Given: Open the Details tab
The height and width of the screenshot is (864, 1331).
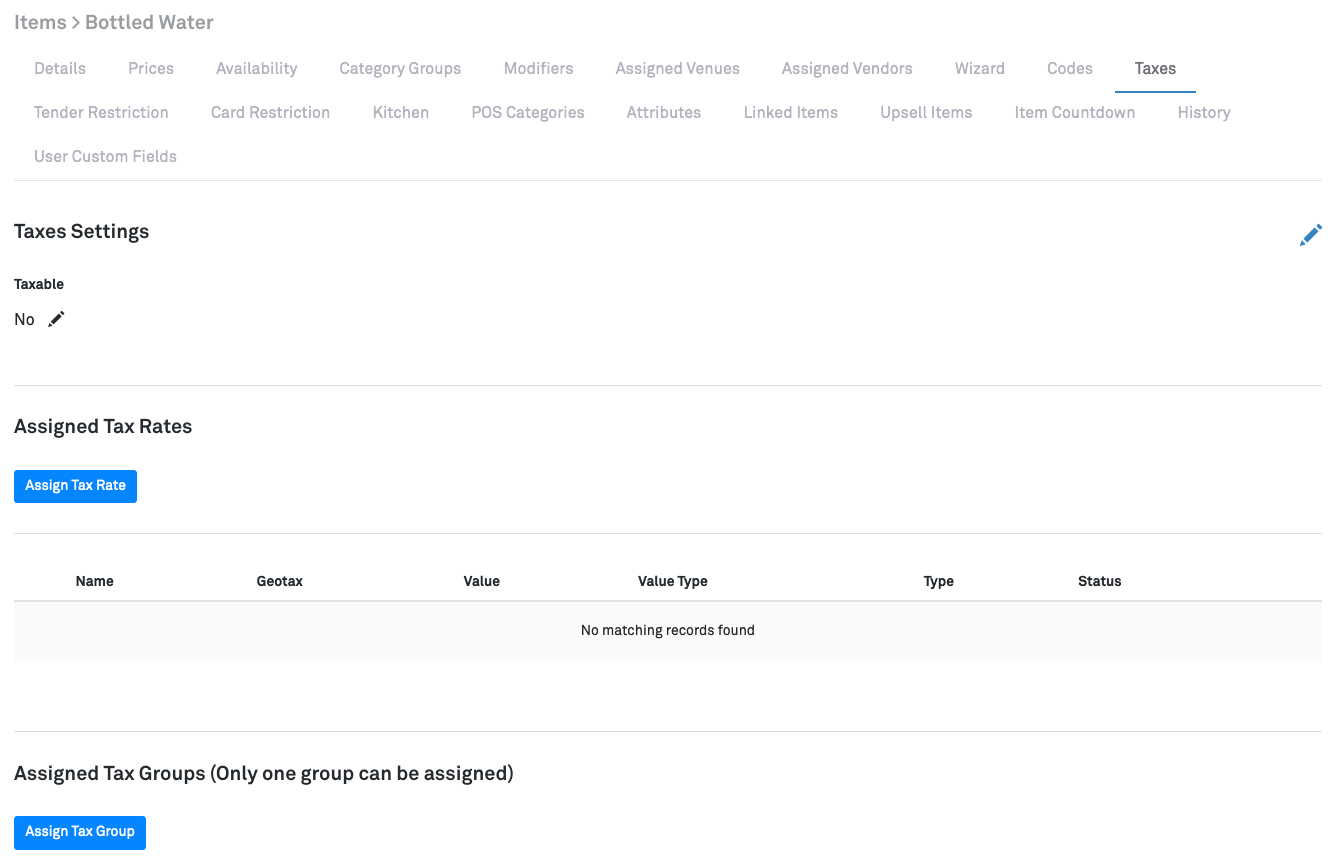Looking at the screenshot, I should [60, 69].
